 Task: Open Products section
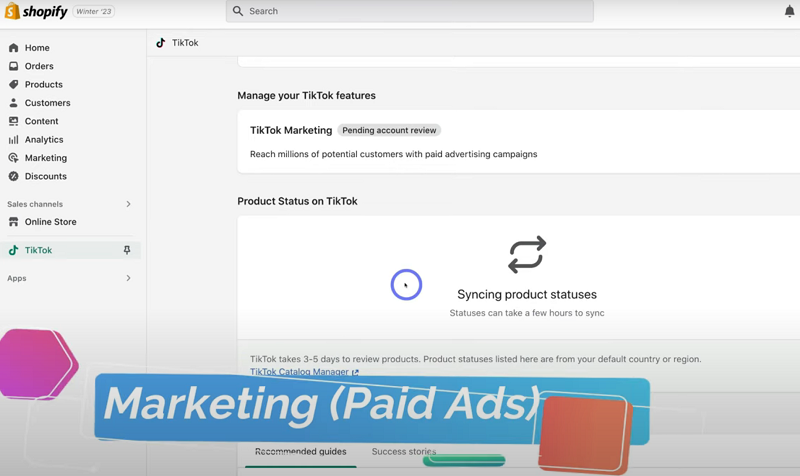pos(44,84)
